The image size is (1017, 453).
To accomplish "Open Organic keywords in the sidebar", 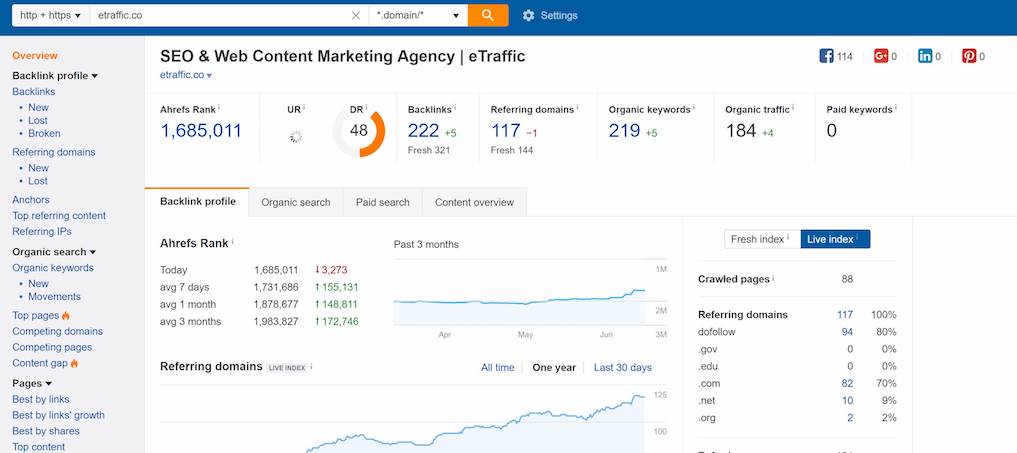I will point(53,268).
